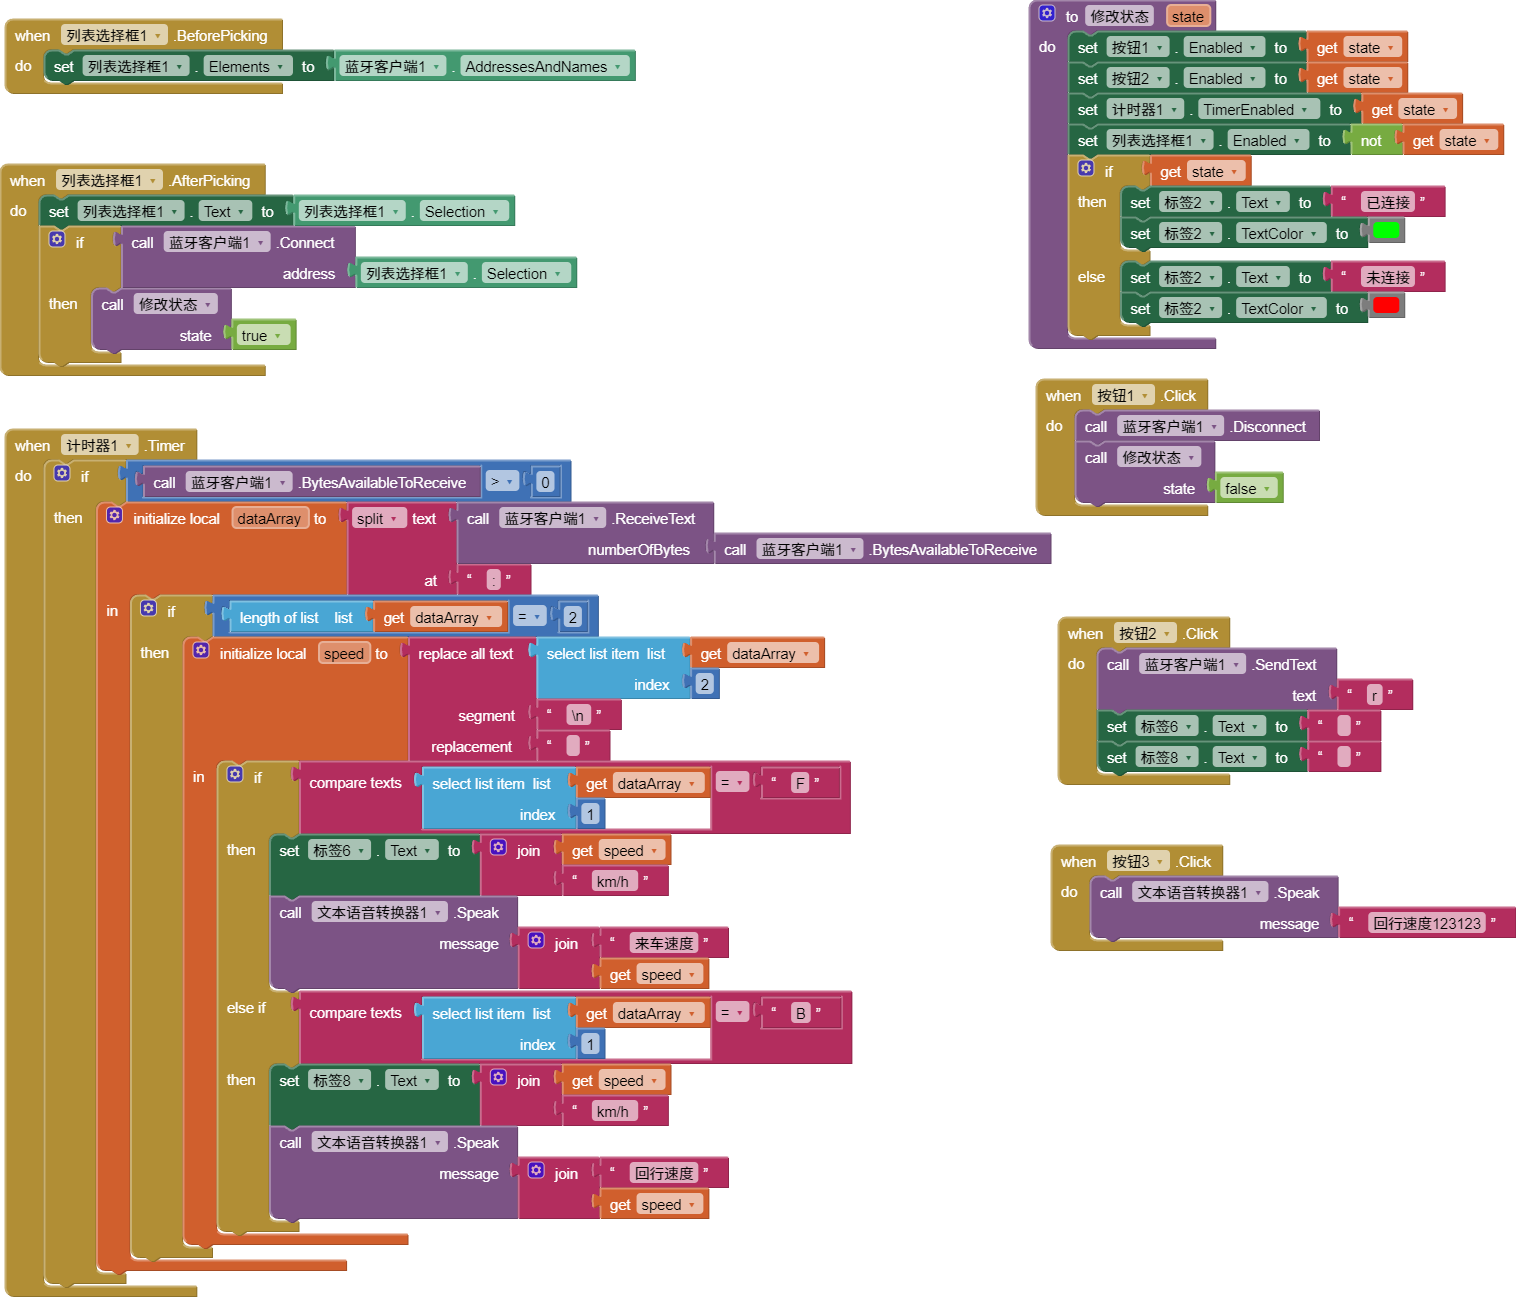Click gear icon on join block with 回行速度
This screenshot has height=1297, width=1516.
pyautogui.click(x=536, y=1171)
